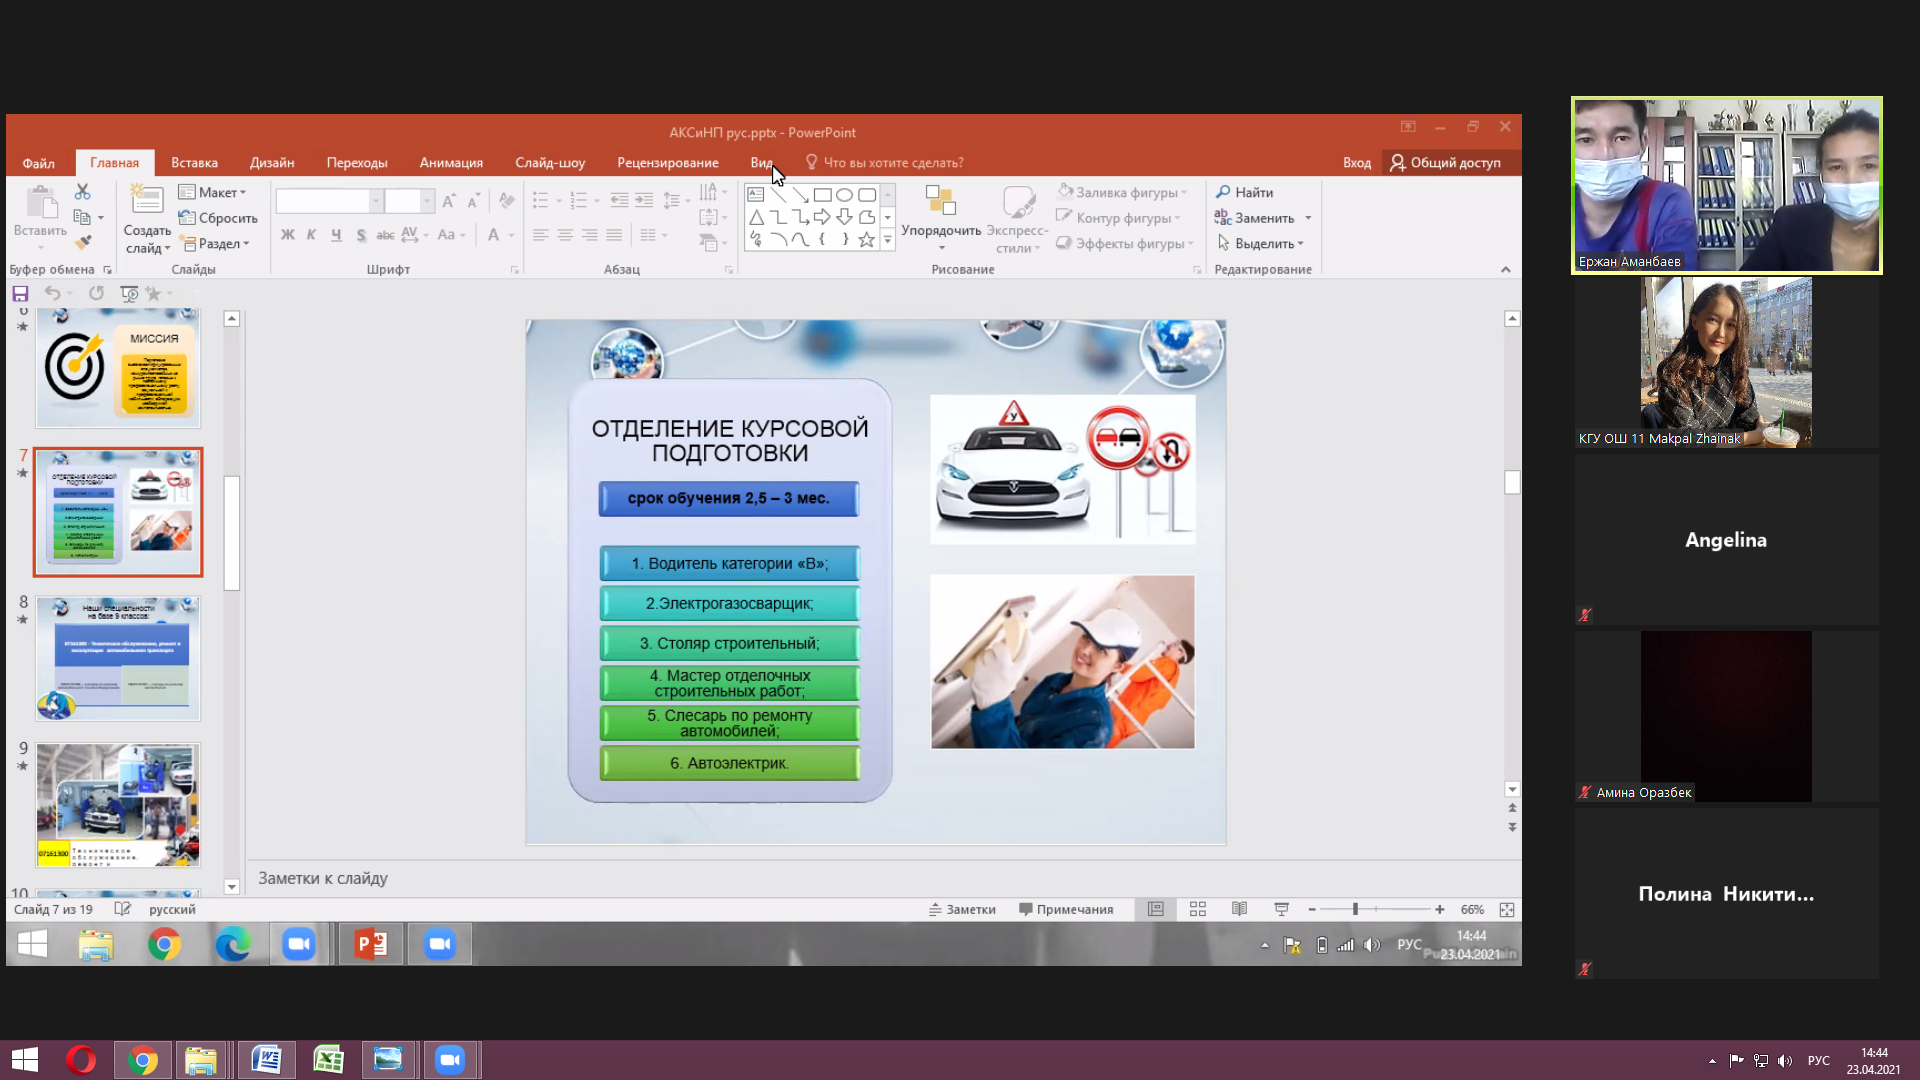Click the Найти find button
1920x1080 pixels.
click(x=1245, y=192)
